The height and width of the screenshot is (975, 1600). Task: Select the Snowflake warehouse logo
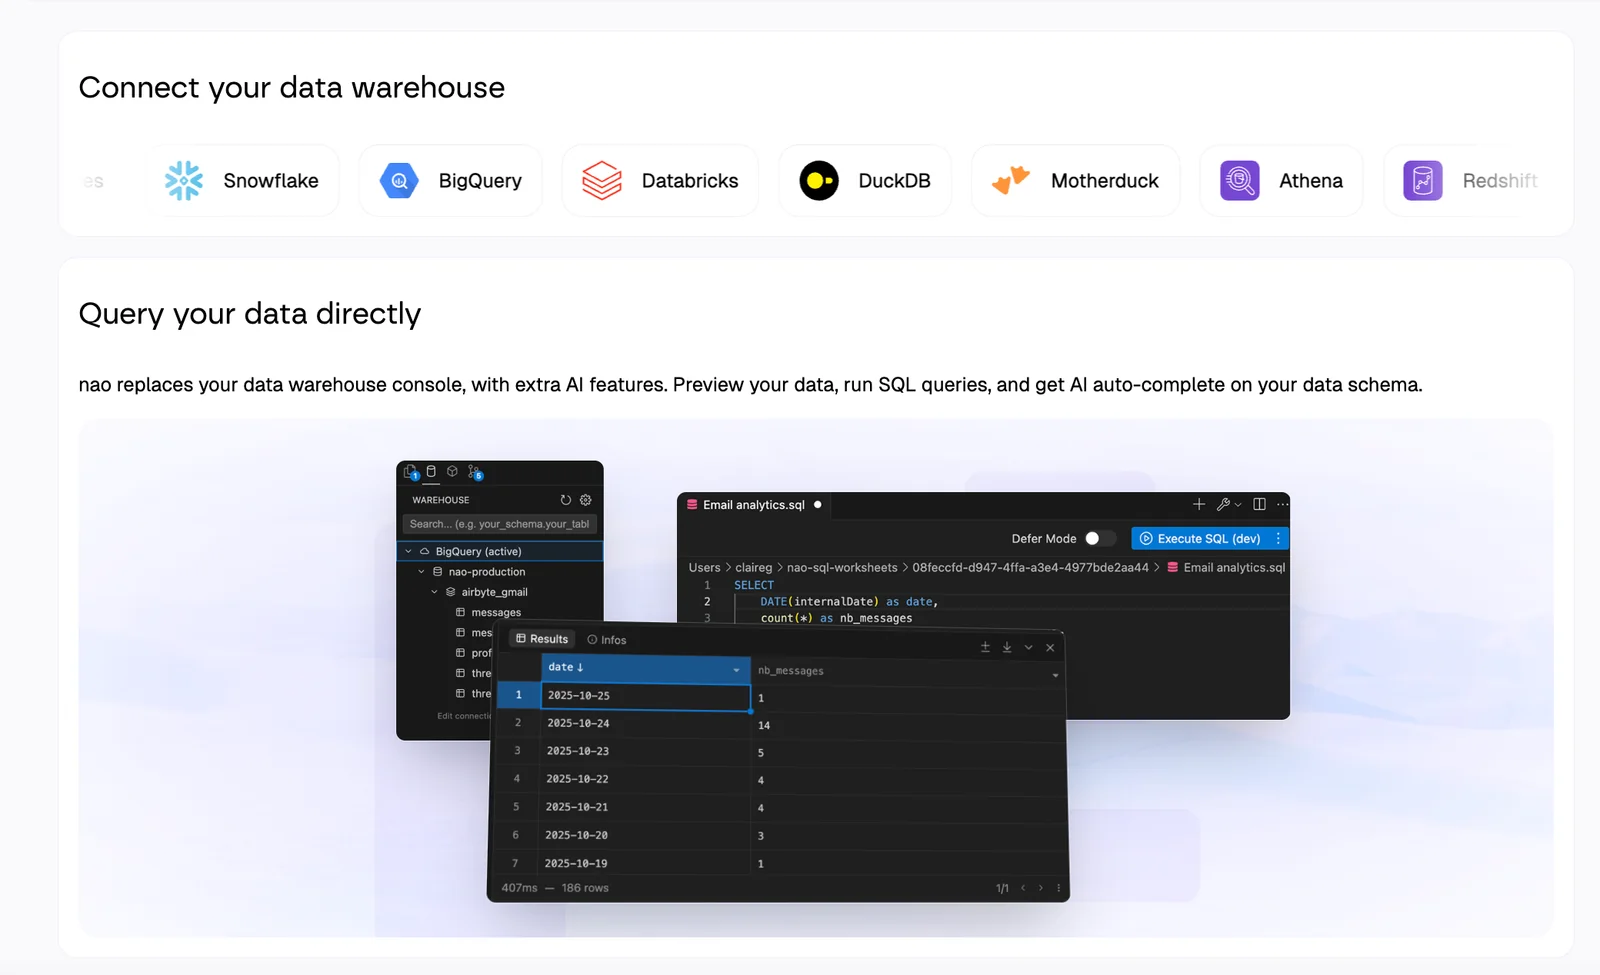click(184, 181)
